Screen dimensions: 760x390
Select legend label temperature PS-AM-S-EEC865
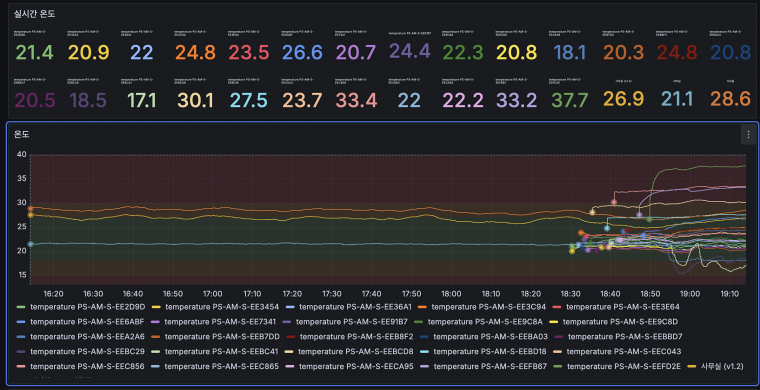(x=222, y=366)
